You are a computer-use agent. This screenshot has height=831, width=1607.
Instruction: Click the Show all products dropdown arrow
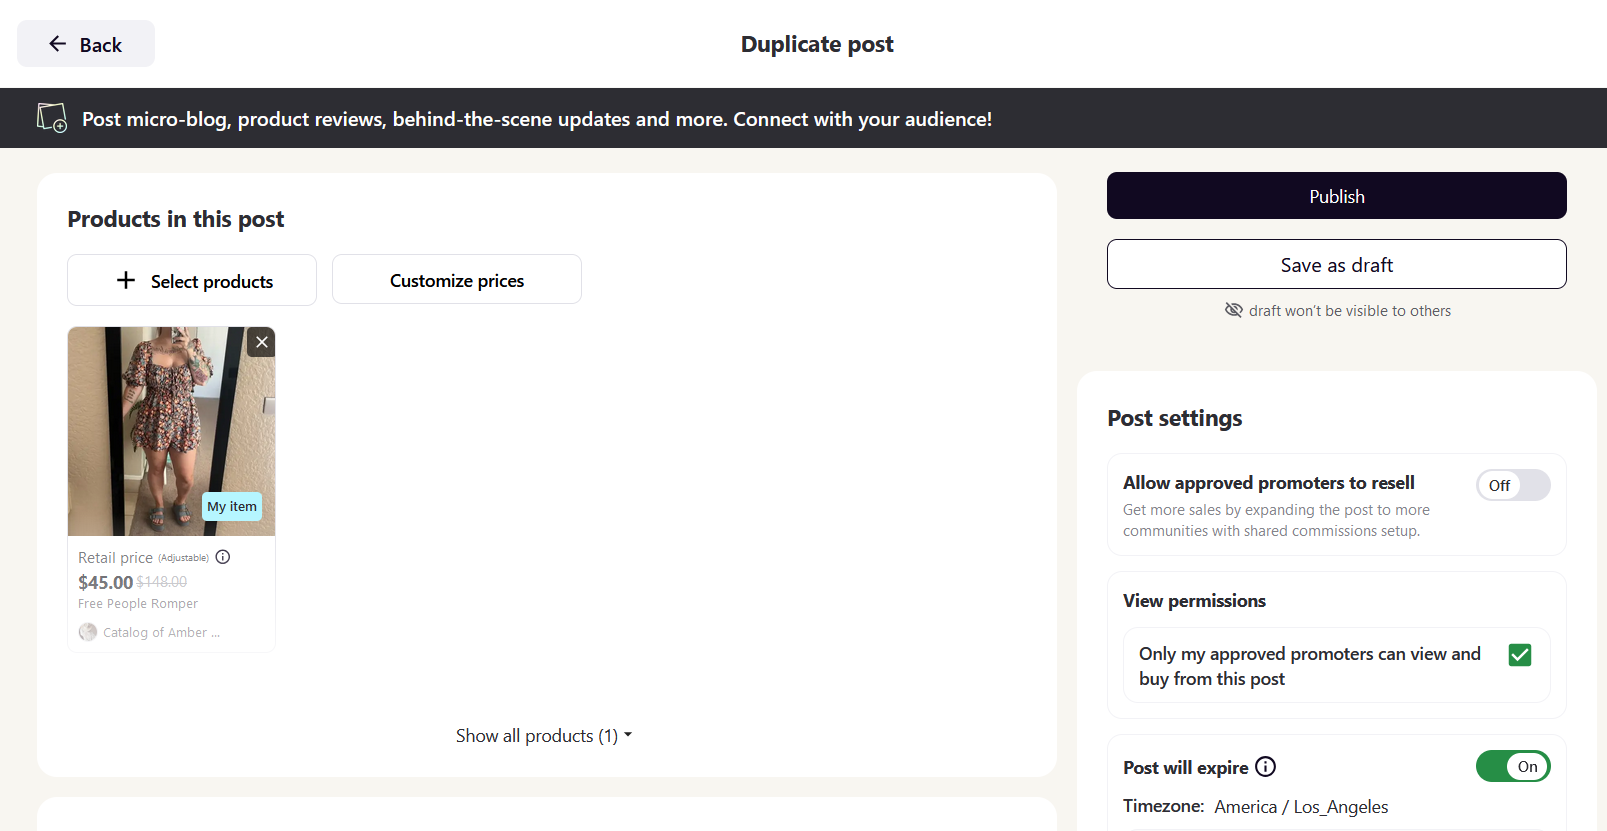[628, 735]
